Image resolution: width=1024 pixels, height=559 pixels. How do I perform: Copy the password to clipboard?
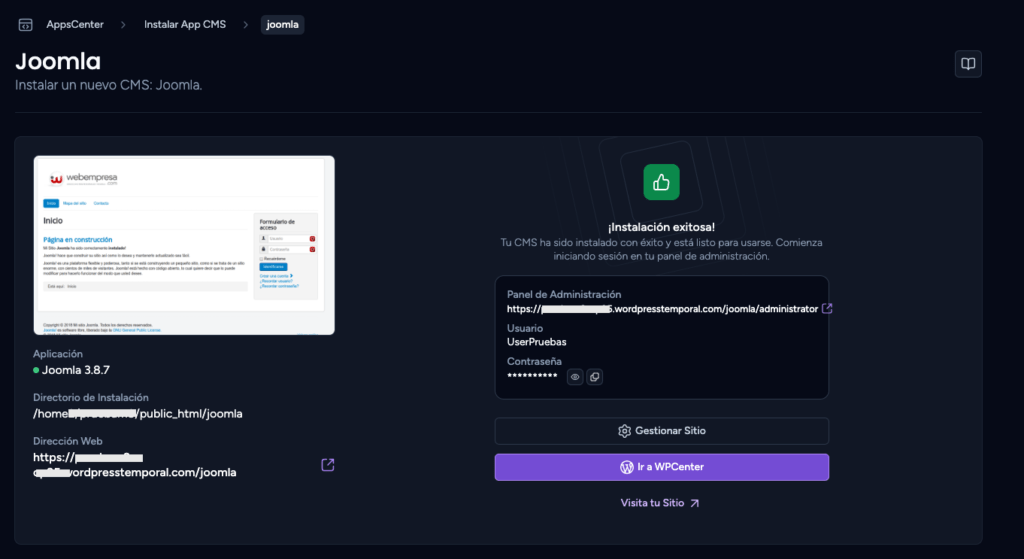pyautogui.click(x=594, y=377)
